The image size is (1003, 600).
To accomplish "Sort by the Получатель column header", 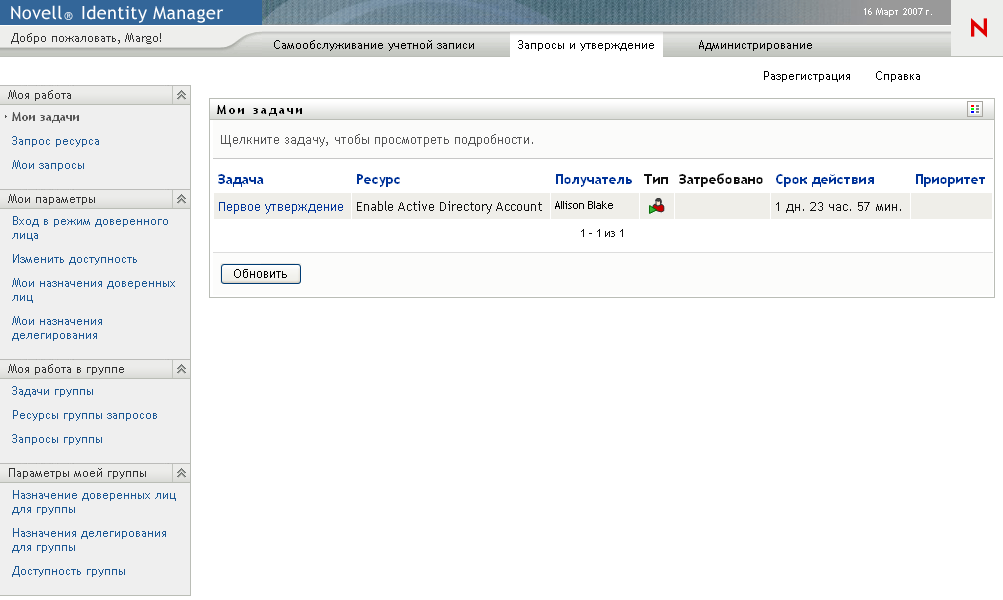I will tap(593, 180).
